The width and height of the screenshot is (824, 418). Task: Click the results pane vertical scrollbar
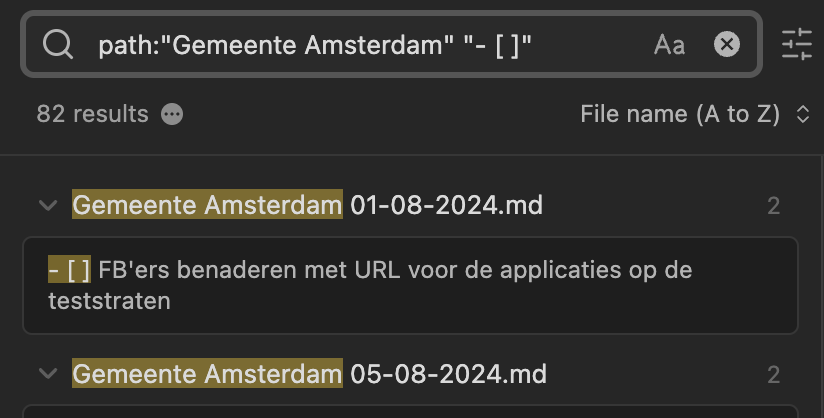coord(821,287)
